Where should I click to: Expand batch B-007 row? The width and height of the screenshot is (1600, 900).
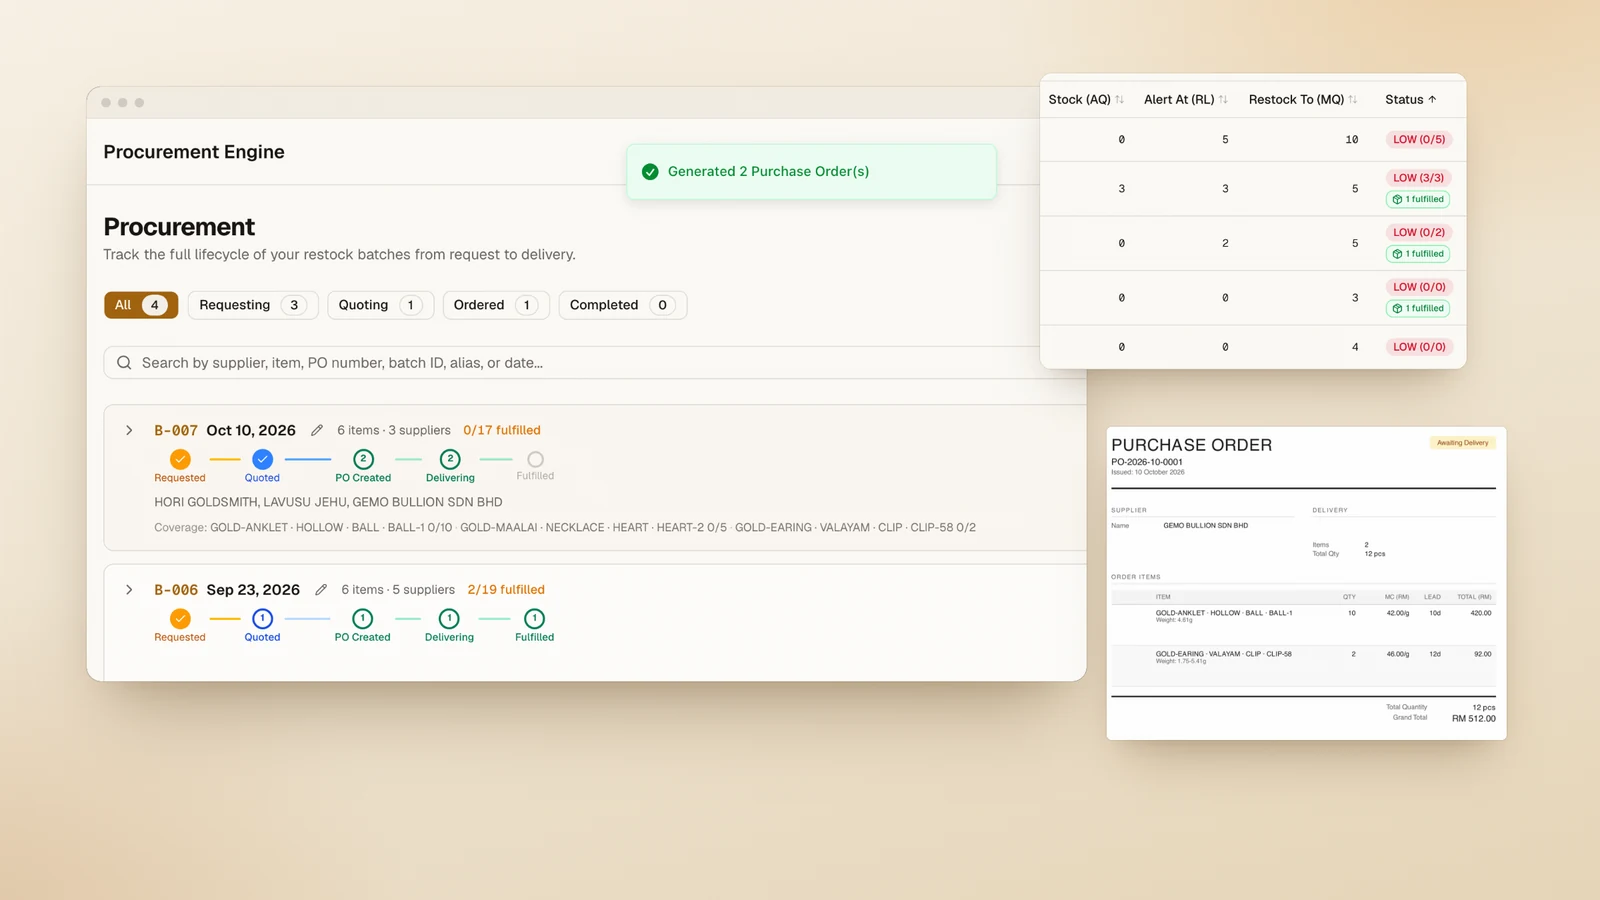click(x=129, y=430)
